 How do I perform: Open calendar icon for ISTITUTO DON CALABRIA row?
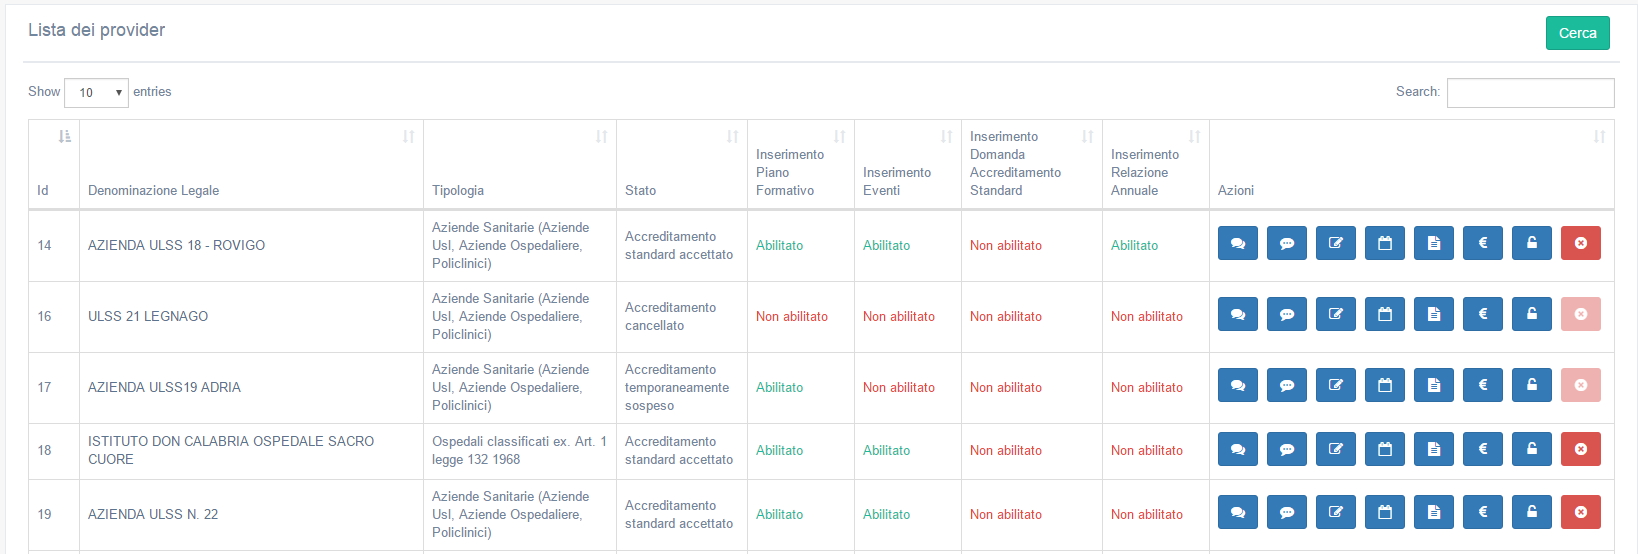click(x=1384, y=449)
